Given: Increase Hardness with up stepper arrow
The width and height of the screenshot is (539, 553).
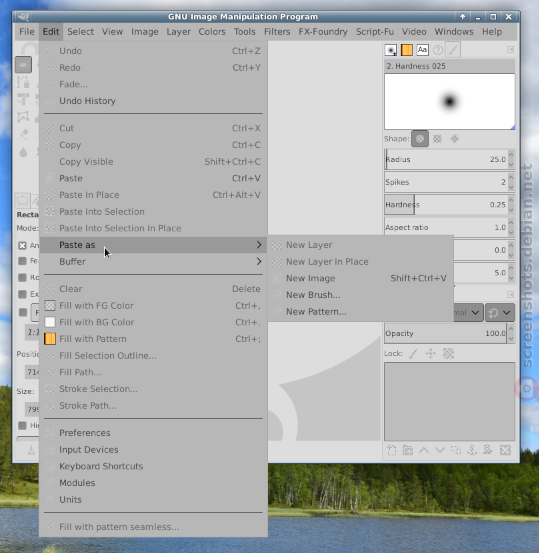Looking at the screenshot, I should pyautogui.click(x=511, y=200).
